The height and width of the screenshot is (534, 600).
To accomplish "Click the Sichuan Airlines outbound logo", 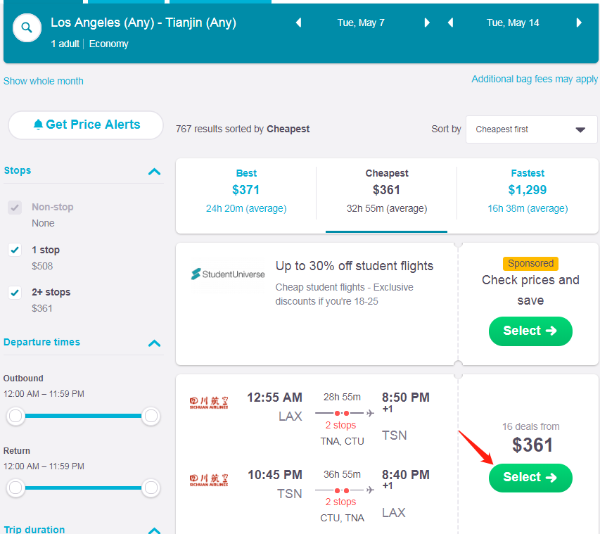I will pos(209,403).
